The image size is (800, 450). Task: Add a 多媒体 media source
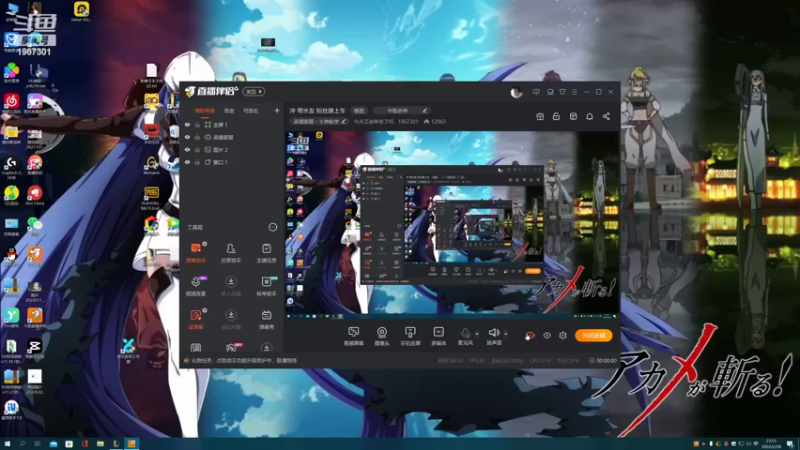(x=438, y=336)
